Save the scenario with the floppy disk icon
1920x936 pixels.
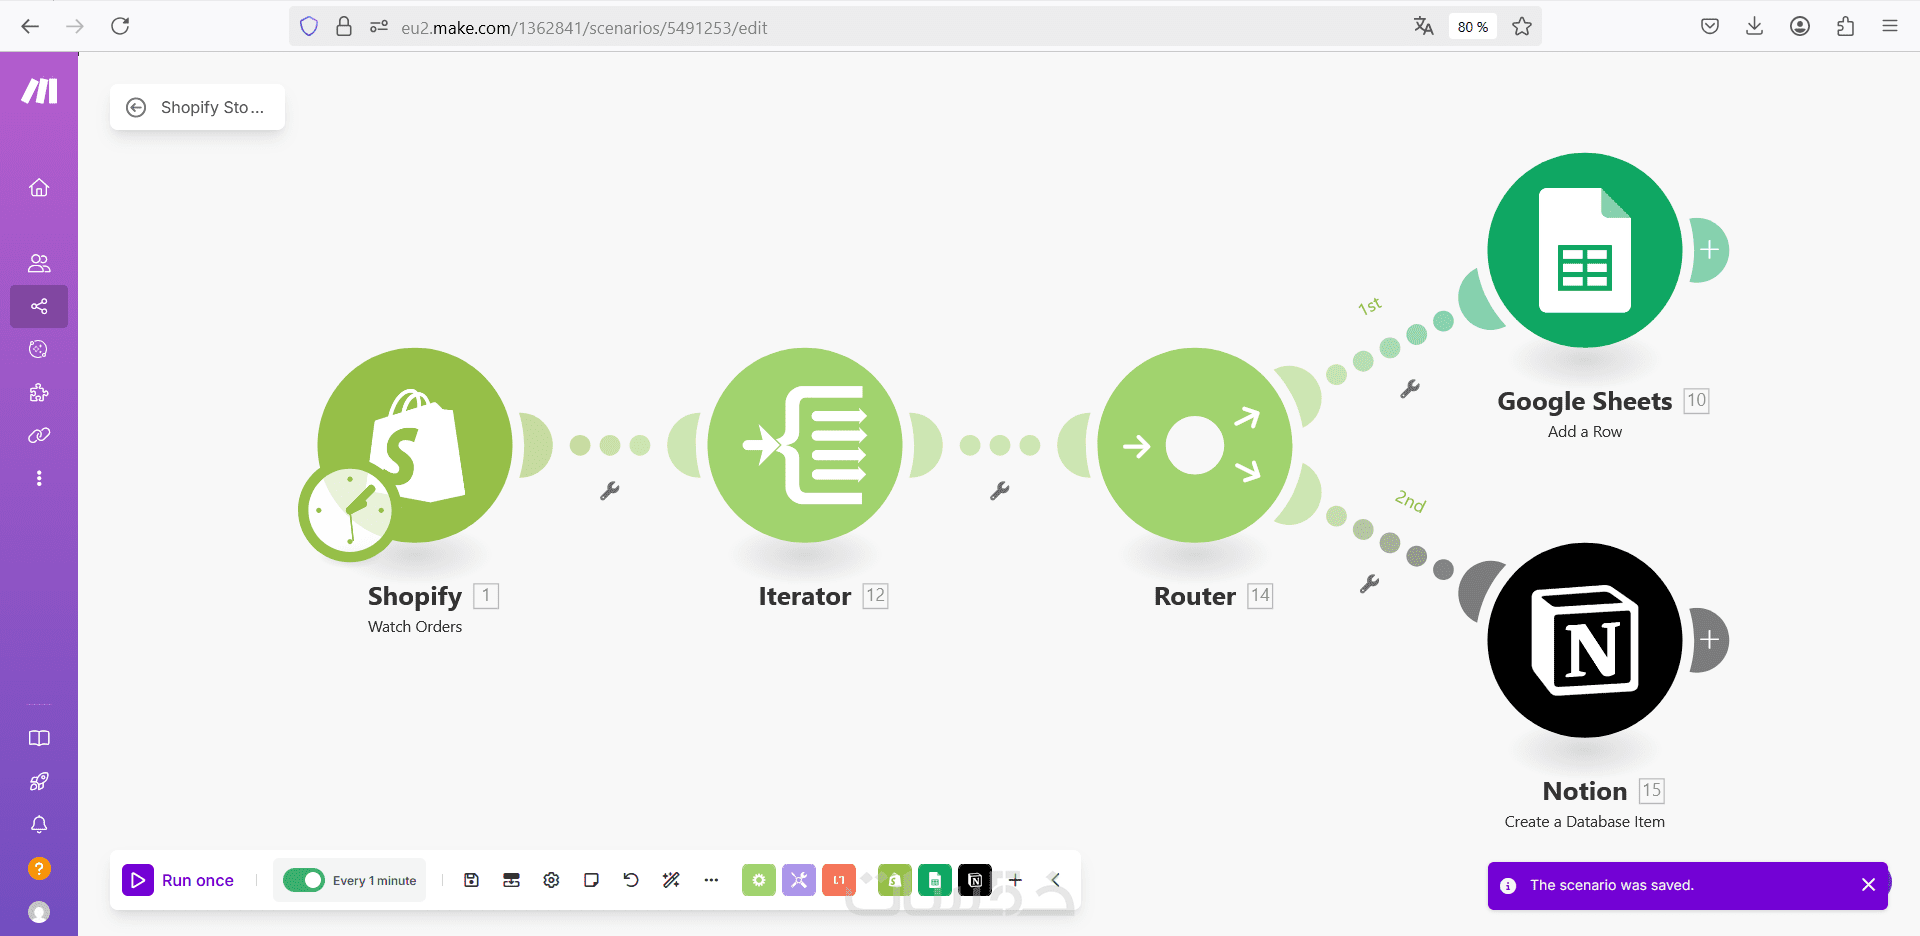pyautogui.click(x=471, y=880)
